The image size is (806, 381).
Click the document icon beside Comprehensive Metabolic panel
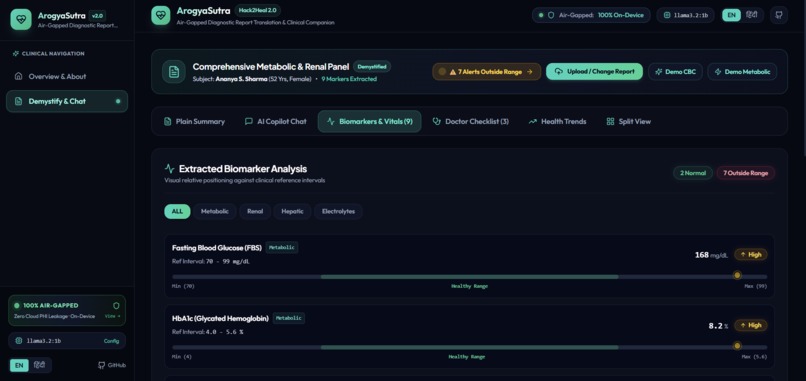tap(174, 71)
